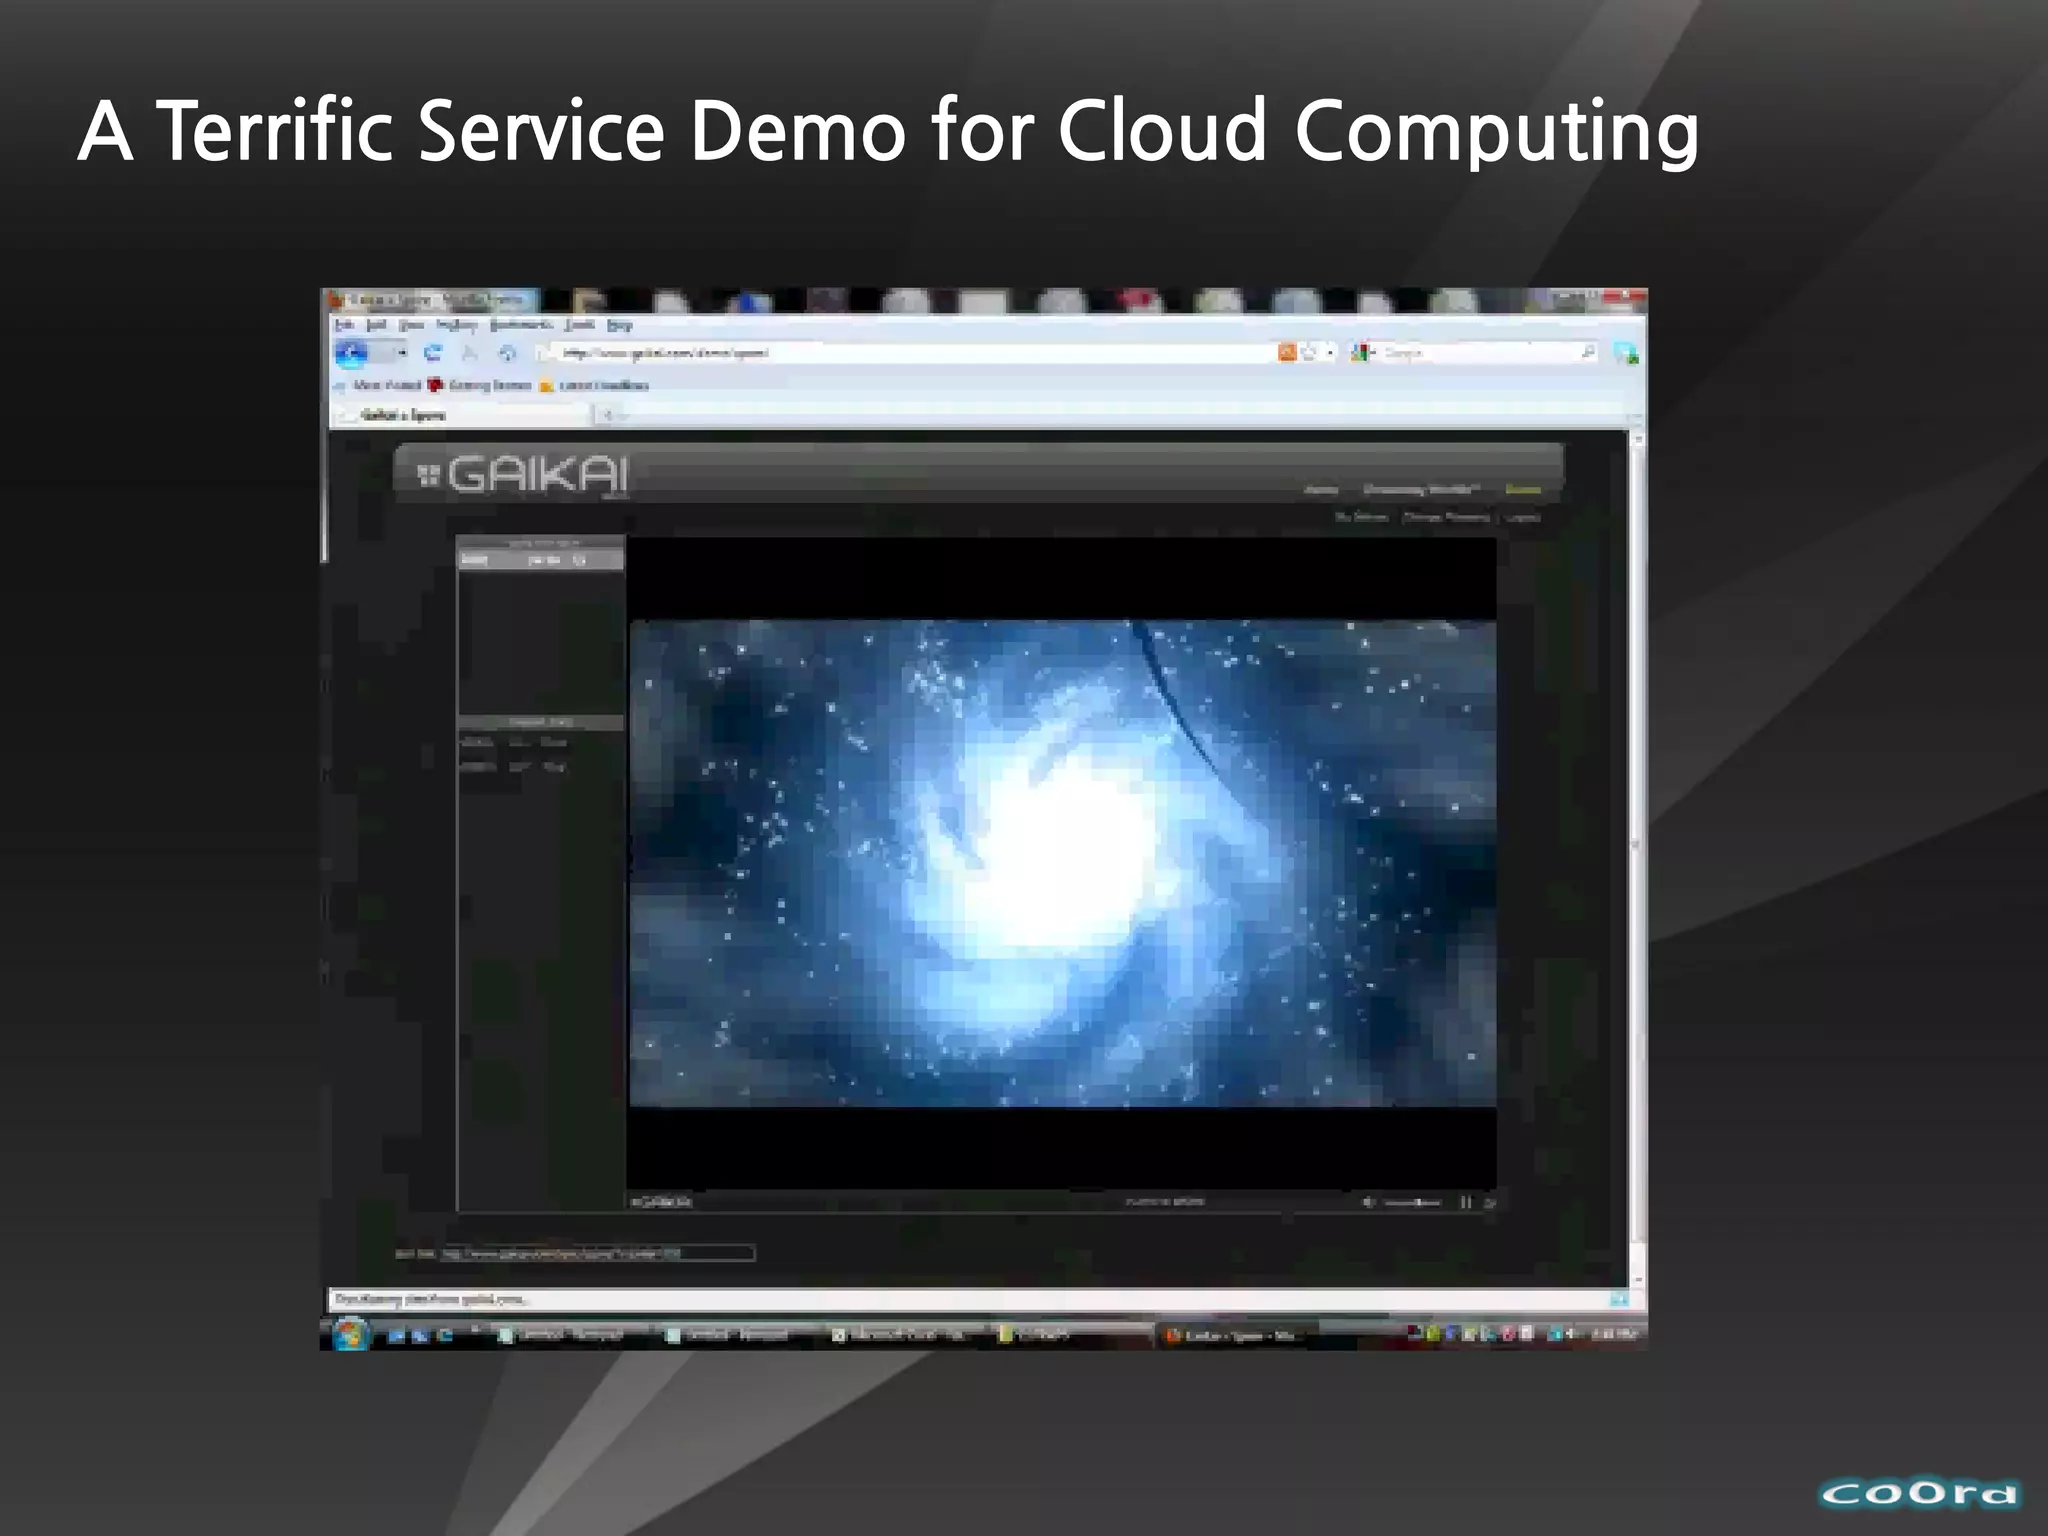Viewport: 2048px width, 1536px height.
Task: Open the address bar history dropdown
Action: point(1330,353)
